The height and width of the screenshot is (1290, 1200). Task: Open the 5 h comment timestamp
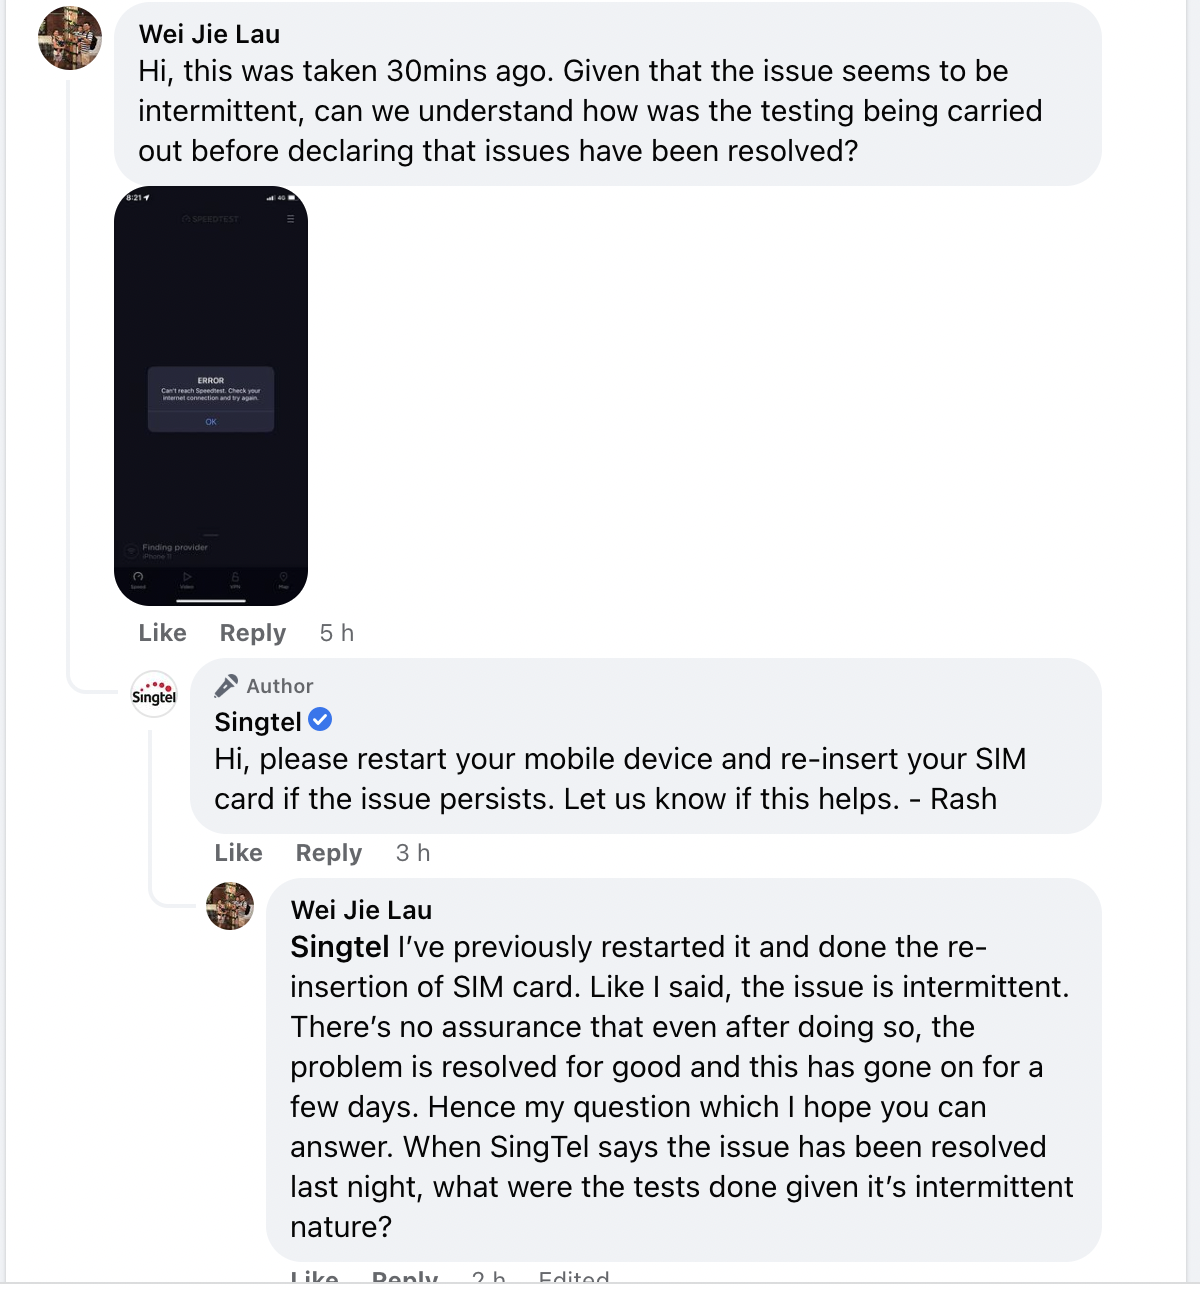tap(337, 633)
